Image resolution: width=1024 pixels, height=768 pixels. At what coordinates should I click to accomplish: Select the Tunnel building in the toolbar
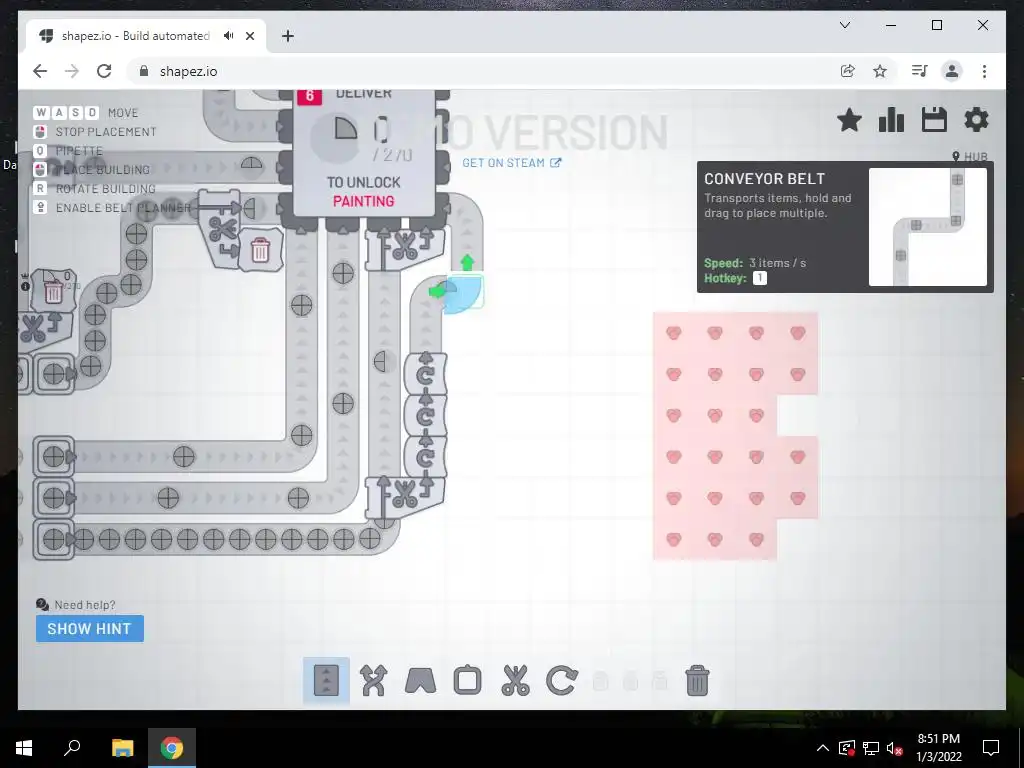click(x=421, y=680)
